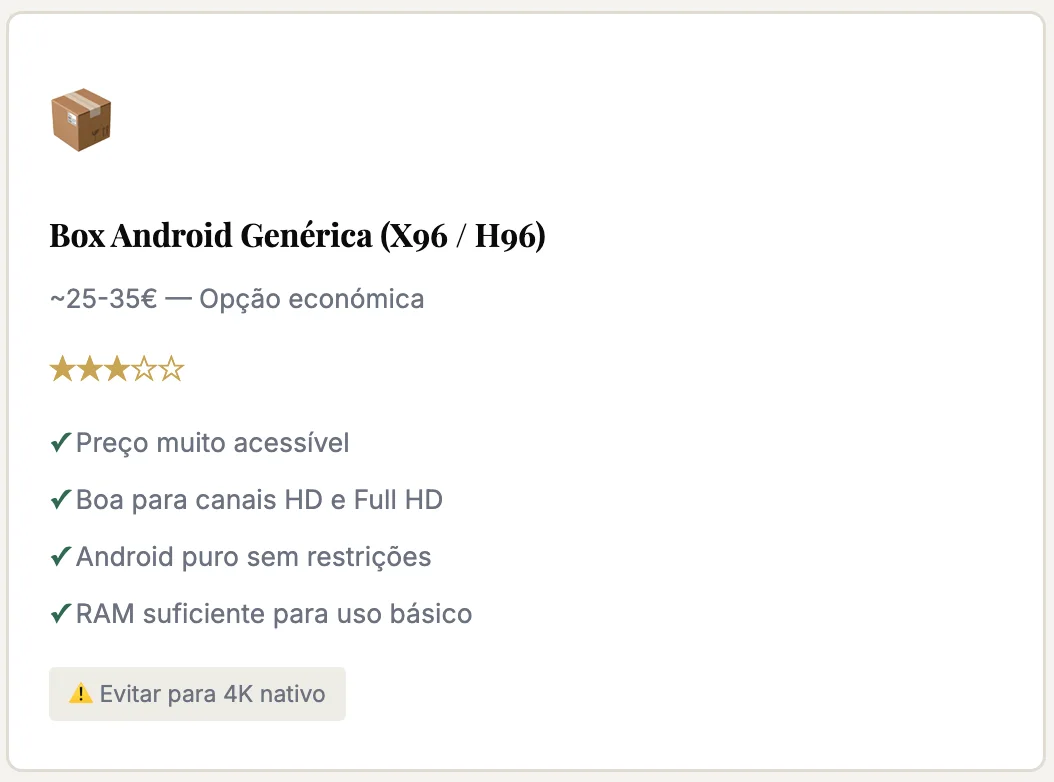Click checkmark beside Preço muito acessível
1054x782 pixels.
point(60,443)
